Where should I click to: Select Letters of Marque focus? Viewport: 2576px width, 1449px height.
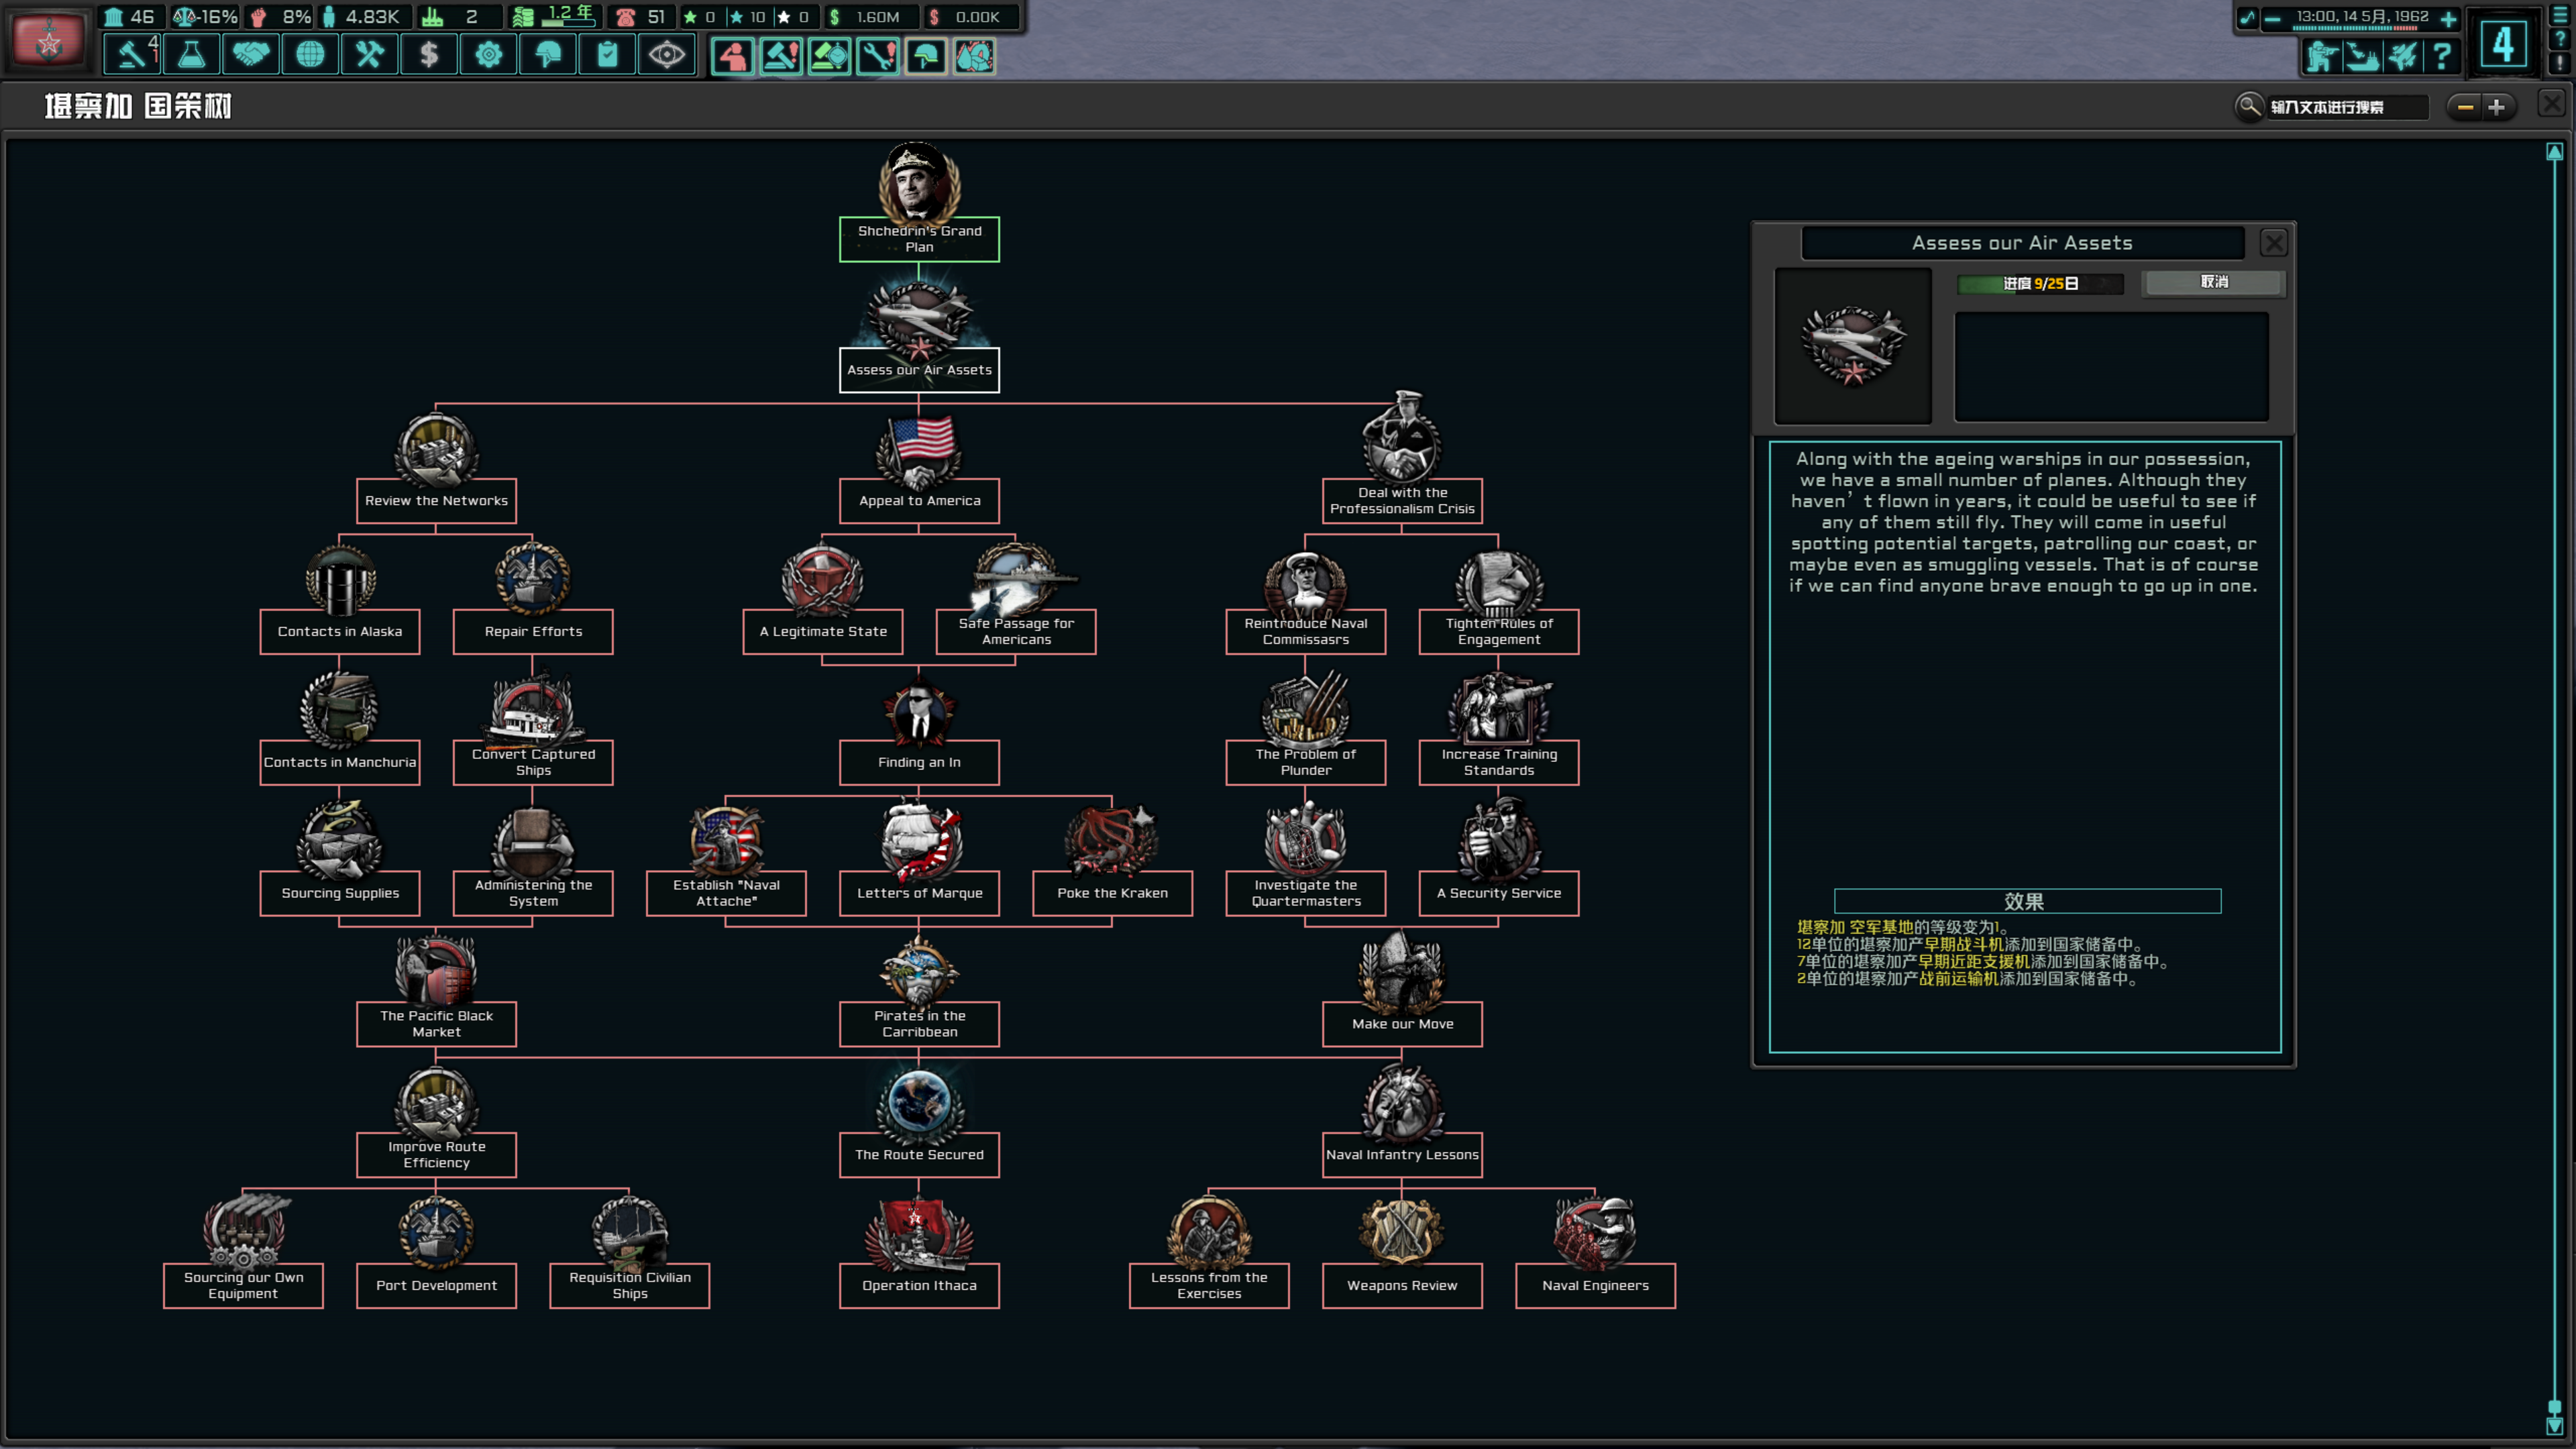919,894
